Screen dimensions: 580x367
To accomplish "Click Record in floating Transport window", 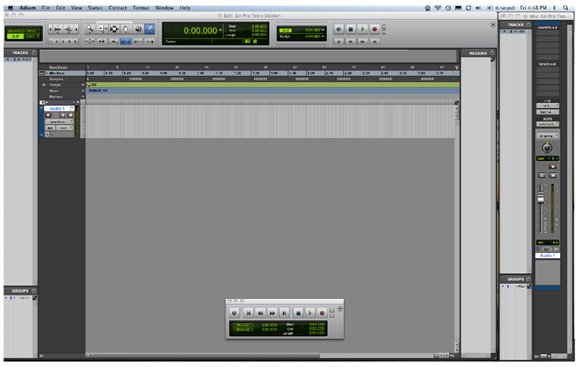I will [x=322, y=313].
